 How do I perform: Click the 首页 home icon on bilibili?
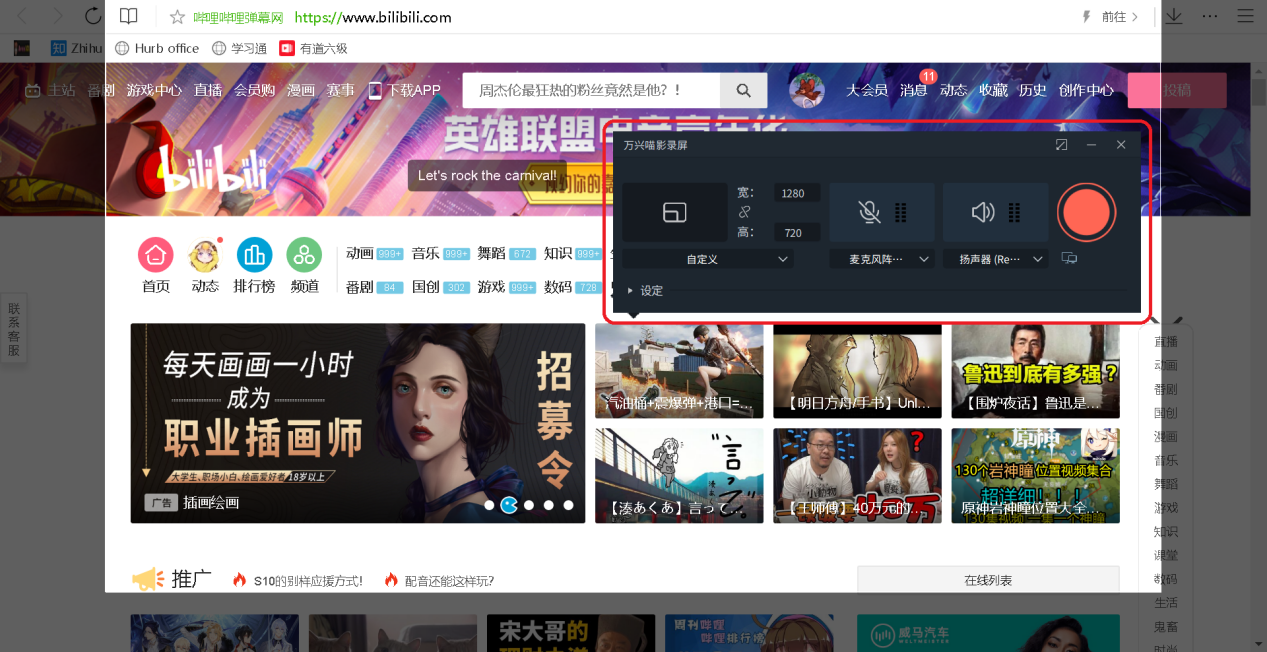click(x=155, y=257)
